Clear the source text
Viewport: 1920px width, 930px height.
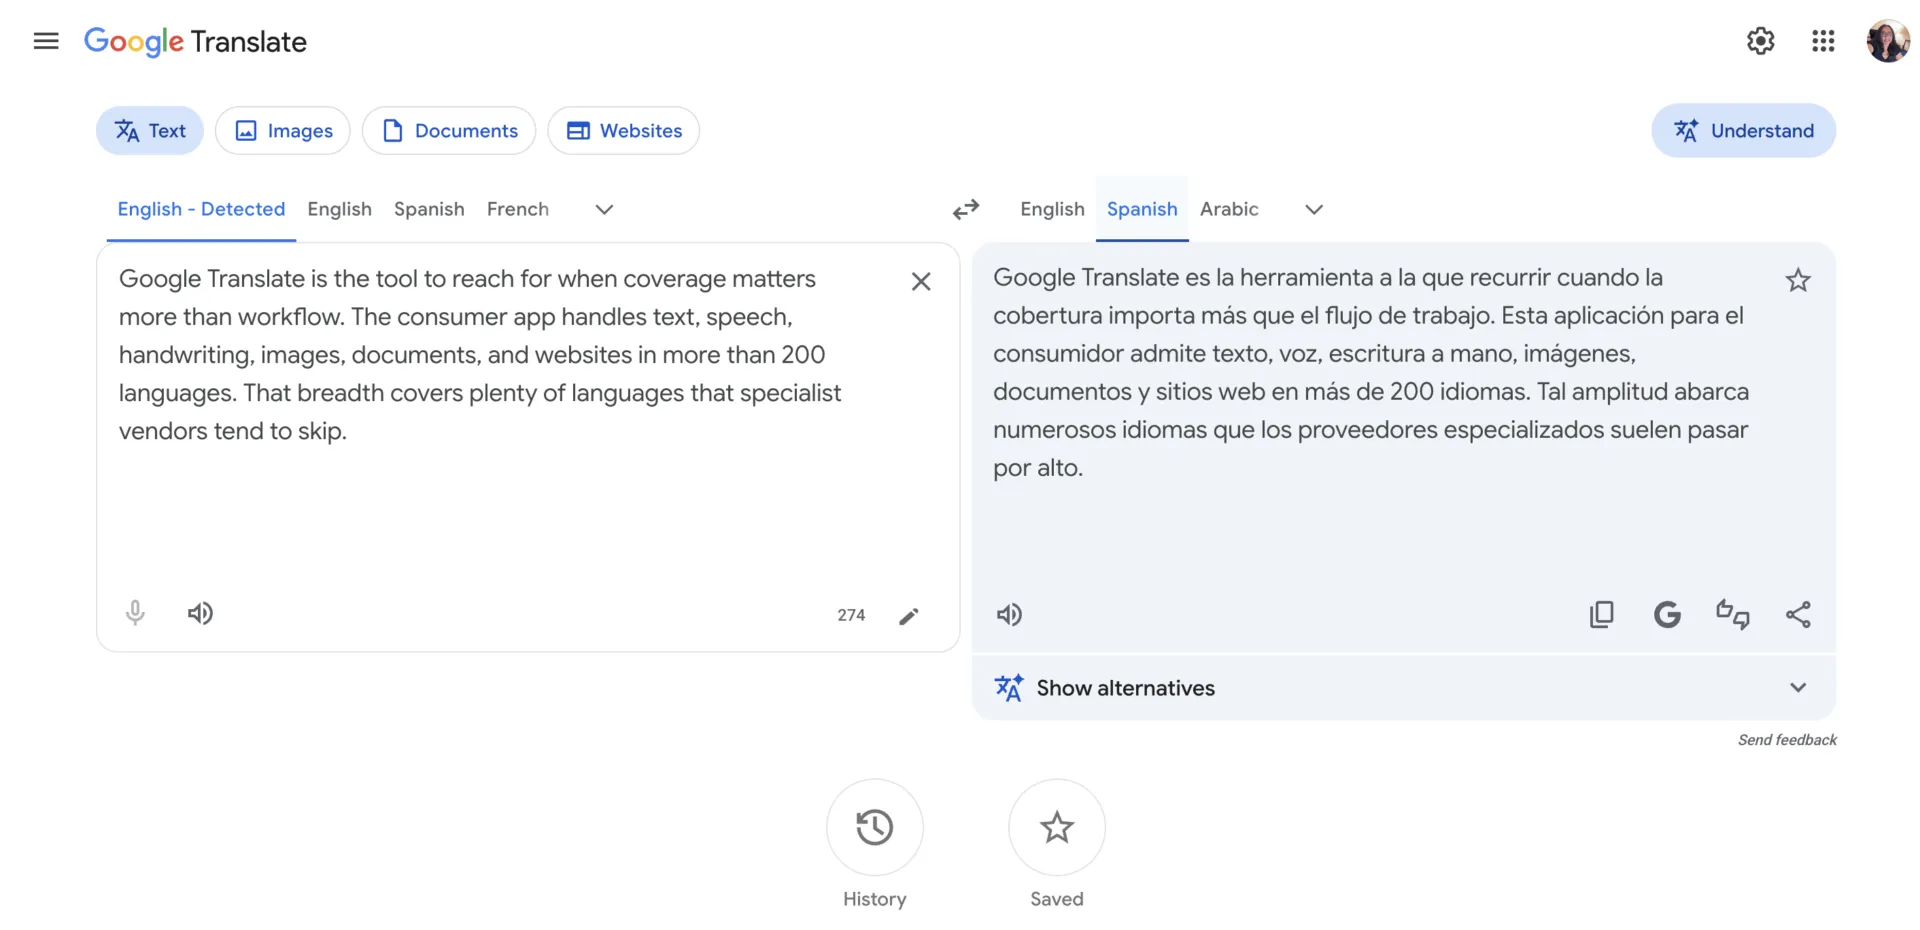921,282
